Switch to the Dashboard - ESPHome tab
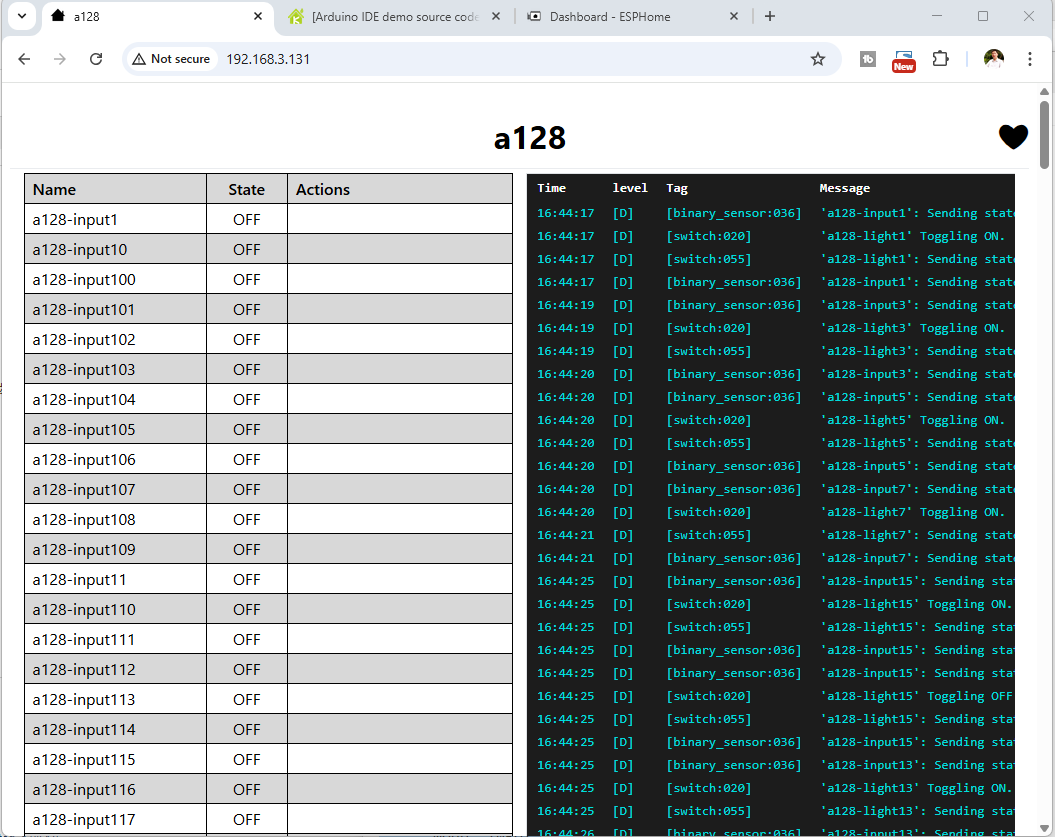The image size is (1055, 837). (610, 17)
